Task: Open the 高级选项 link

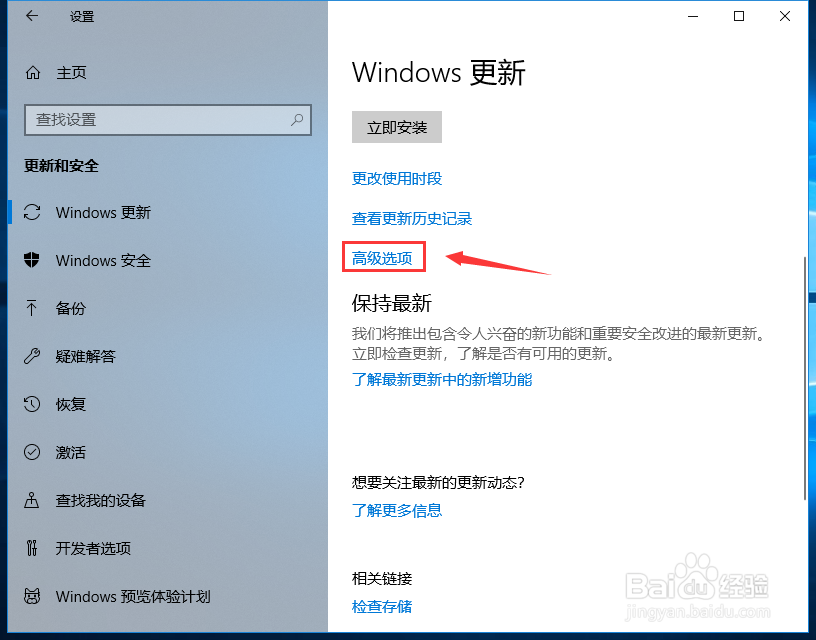Action: tap(382, 258)
